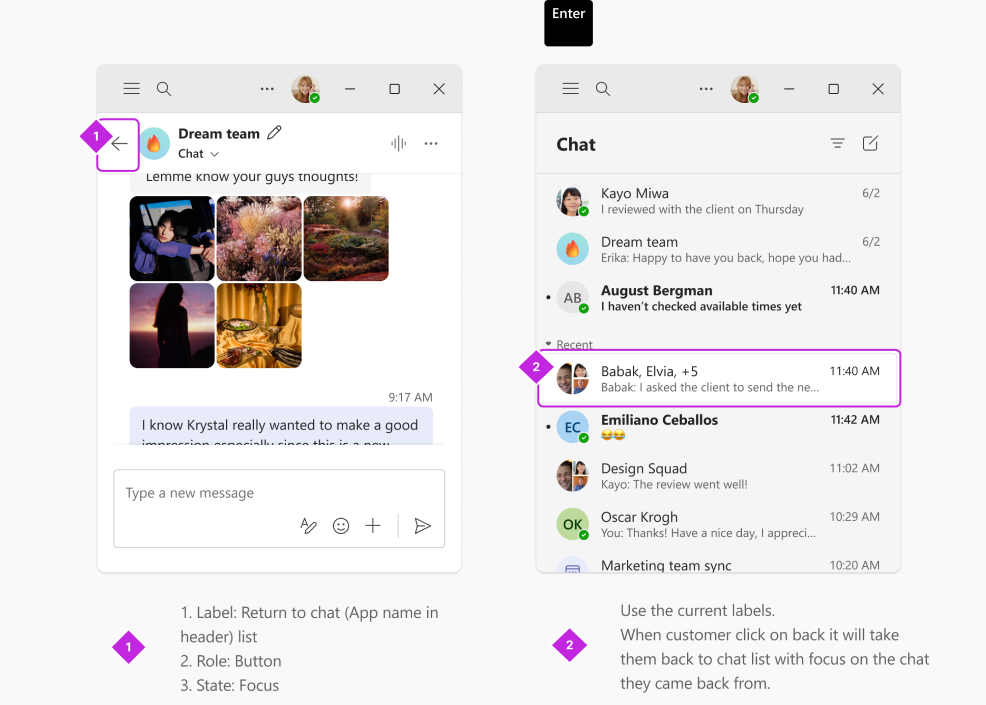Open sunset garden photo thumbnail

[x=346, y=238]
